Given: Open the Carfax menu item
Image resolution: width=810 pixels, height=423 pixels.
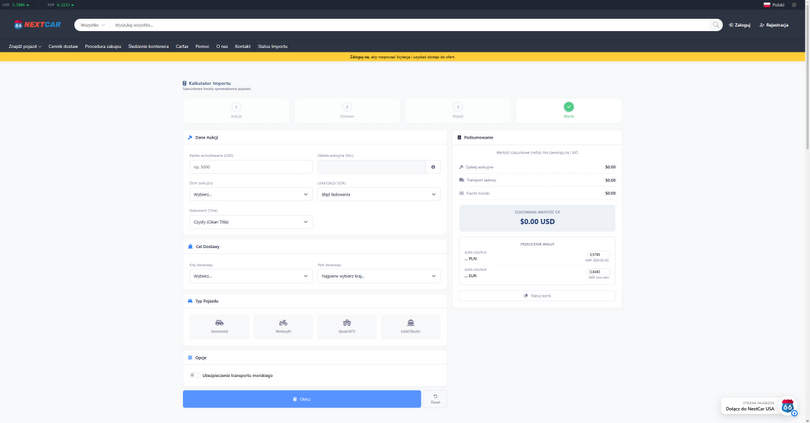Looking at the screenshot, I should pos(182,46).
